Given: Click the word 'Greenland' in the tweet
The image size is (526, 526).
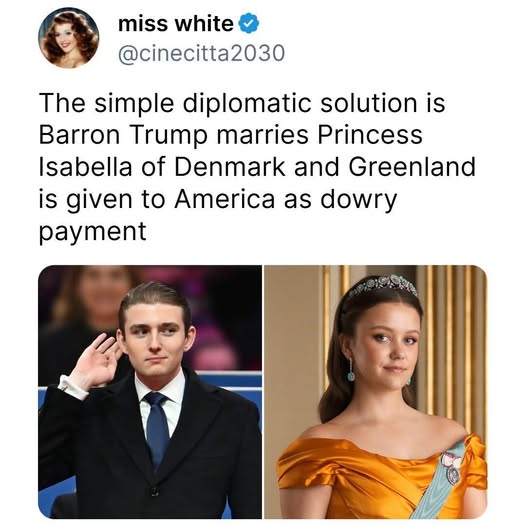Looking at the screenshot, I should [412, 167].
